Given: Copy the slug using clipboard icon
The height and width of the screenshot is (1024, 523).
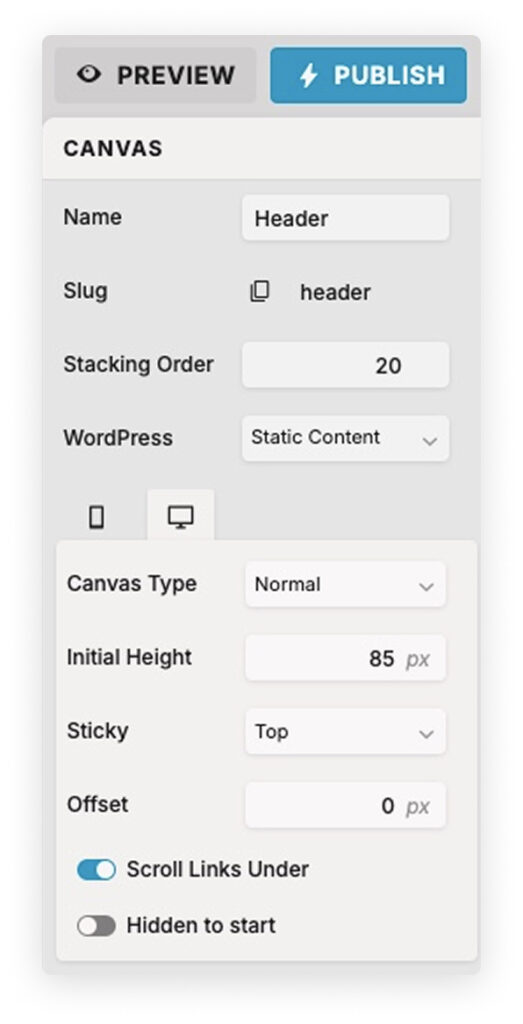Looking at the screenshot, I should 260,291.
